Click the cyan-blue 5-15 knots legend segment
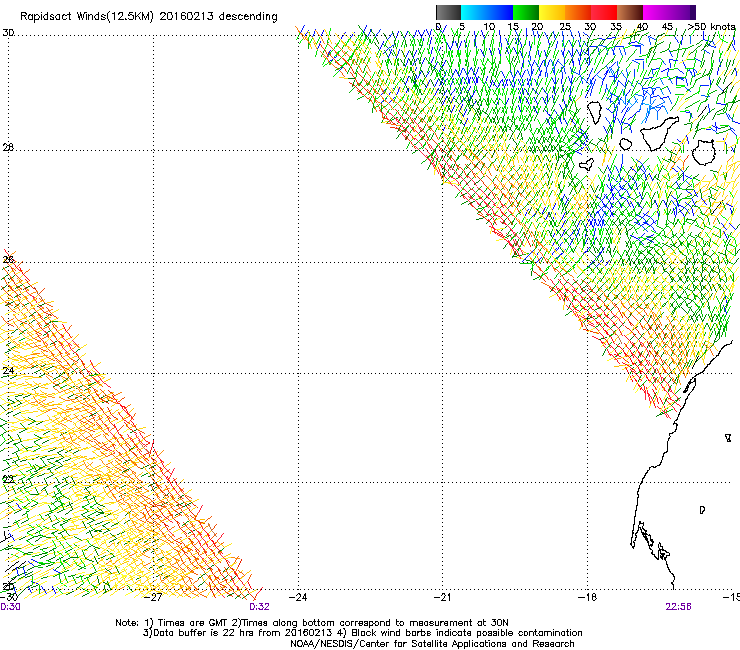Viewport: 740px width, 650px height. pos(487,12)
